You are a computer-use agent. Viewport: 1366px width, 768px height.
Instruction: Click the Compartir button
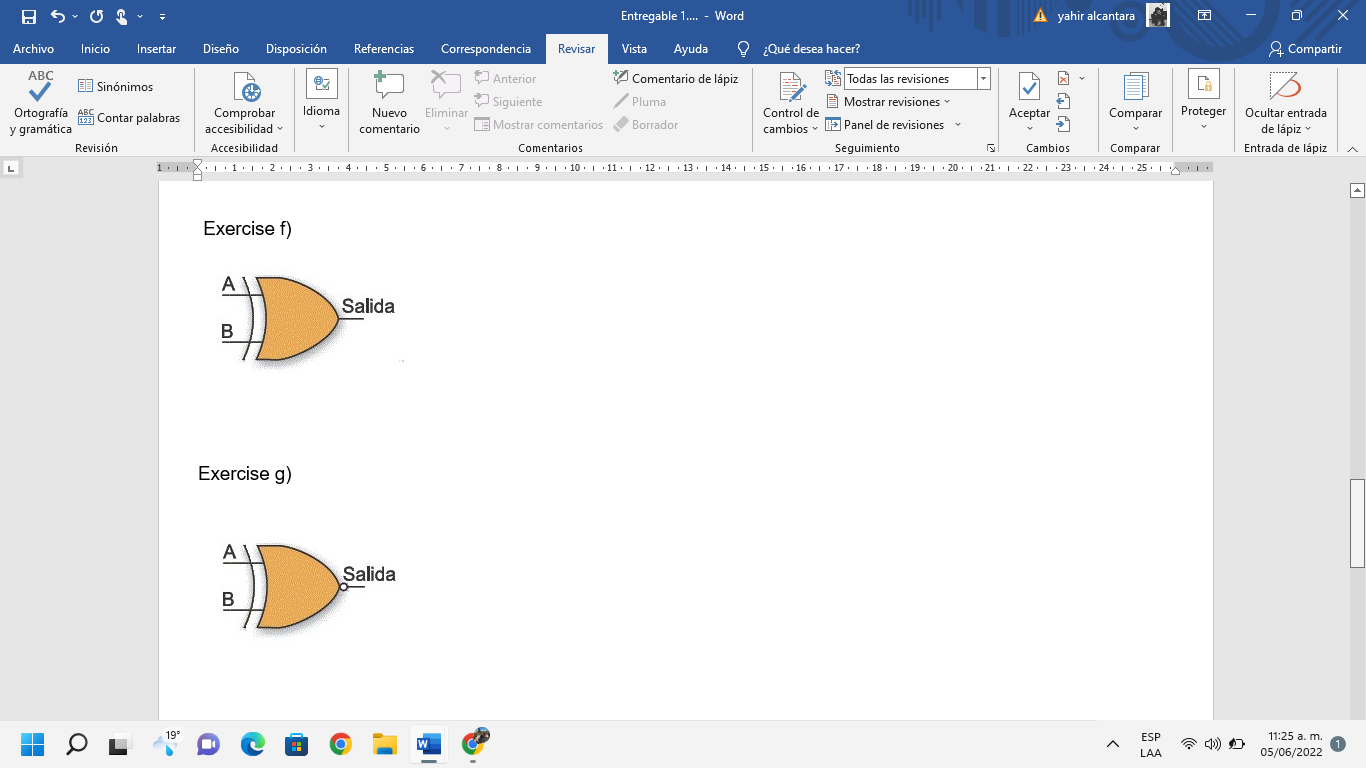pyautogui.click(x=1305, y=49)
